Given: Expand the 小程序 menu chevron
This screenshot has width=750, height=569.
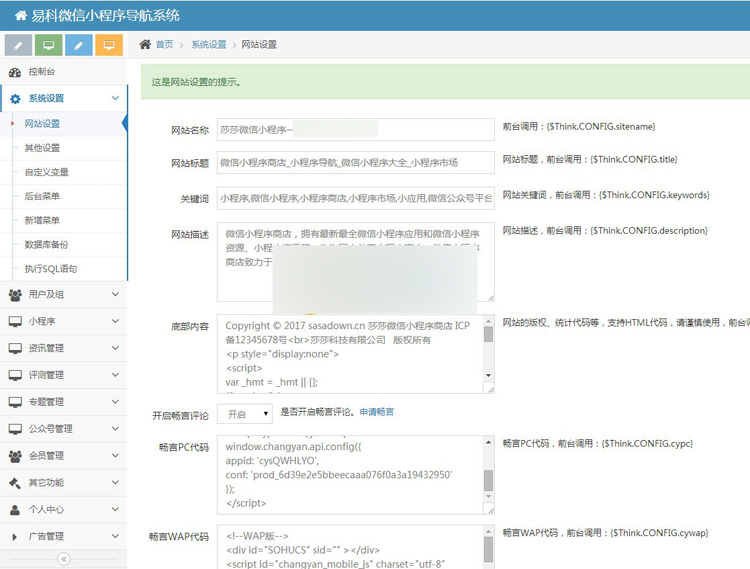Looking at the screenshot, I should click(x=115, y=321).
